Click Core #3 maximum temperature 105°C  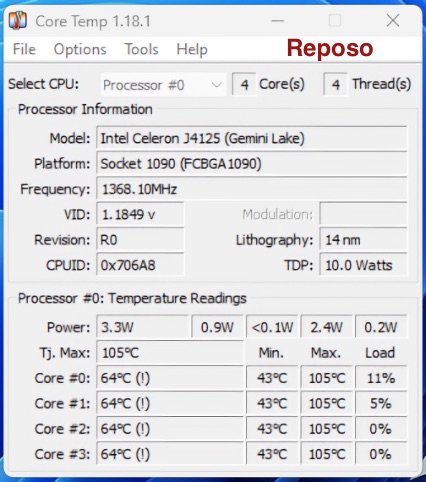[x=327, y=454]
